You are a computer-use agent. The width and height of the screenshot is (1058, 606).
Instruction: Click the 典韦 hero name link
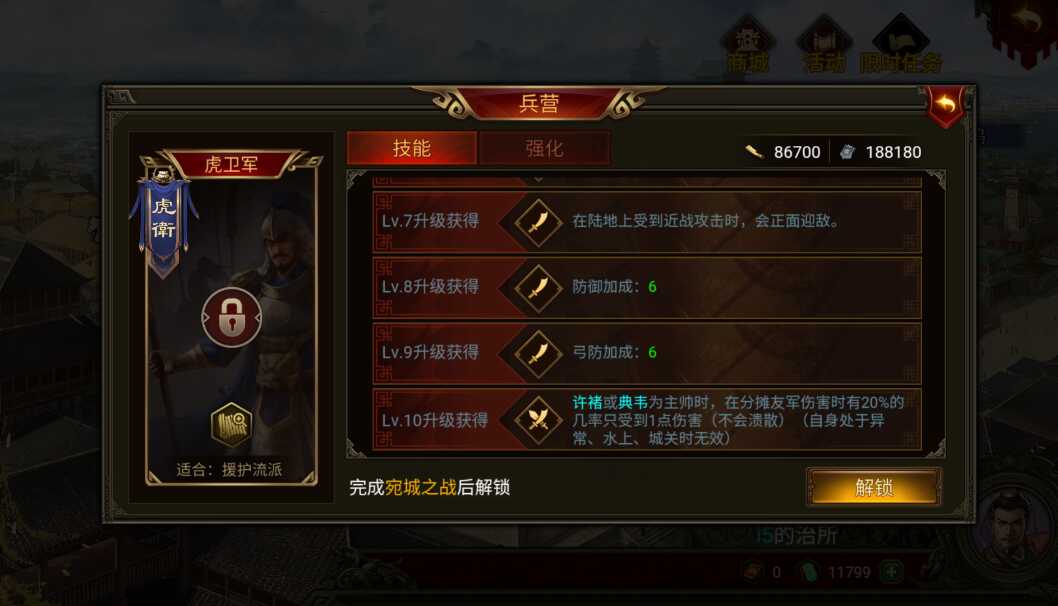click(x=632, y=402)
